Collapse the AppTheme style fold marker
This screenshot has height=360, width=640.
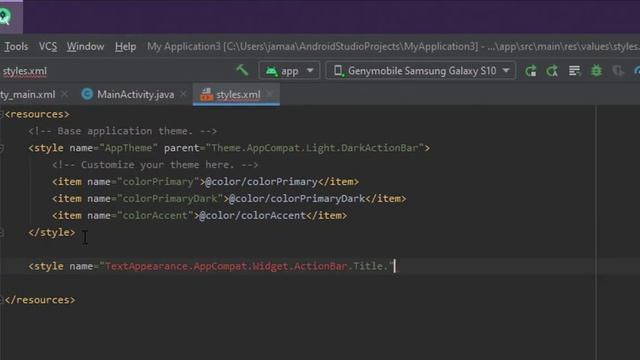(2, 148)
